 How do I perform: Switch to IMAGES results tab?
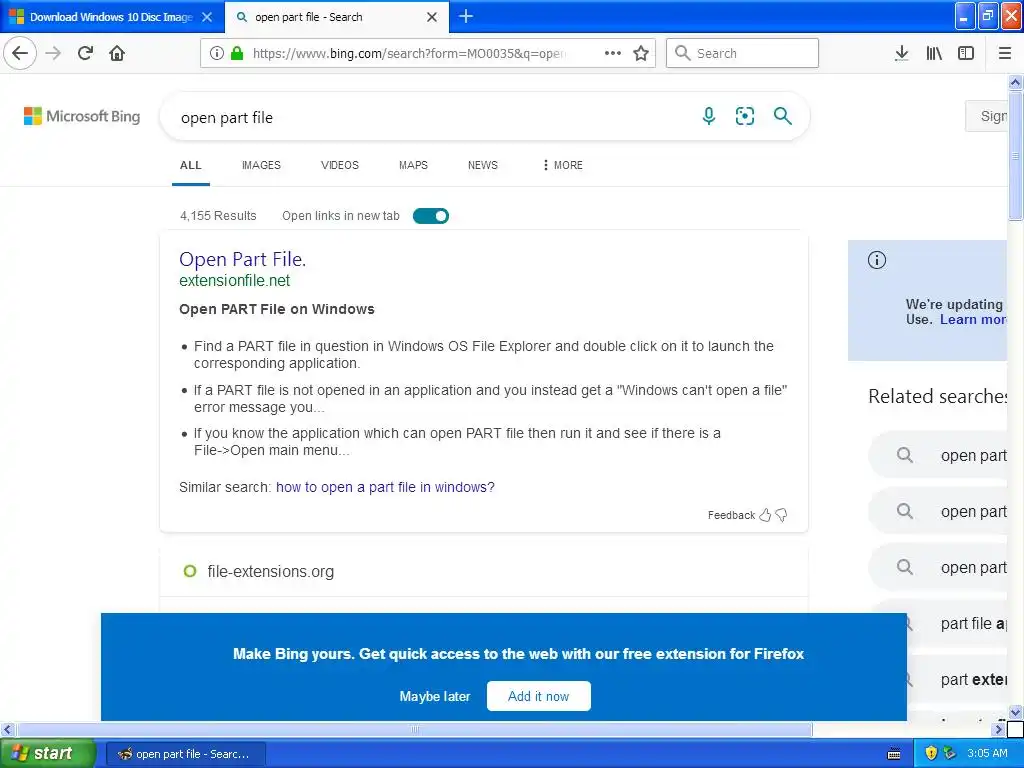261,165
